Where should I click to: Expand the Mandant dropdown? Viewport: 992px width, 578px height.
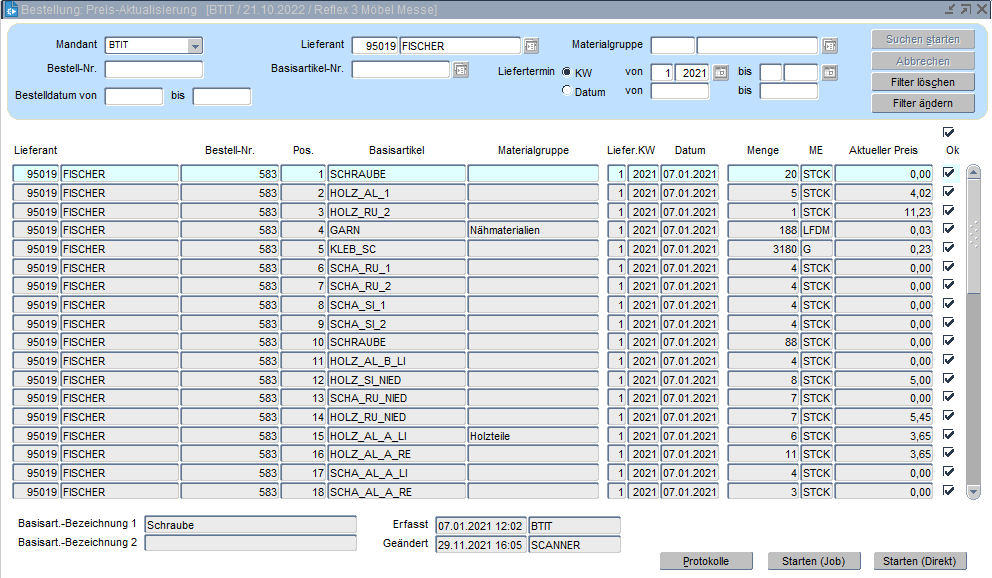195,45
